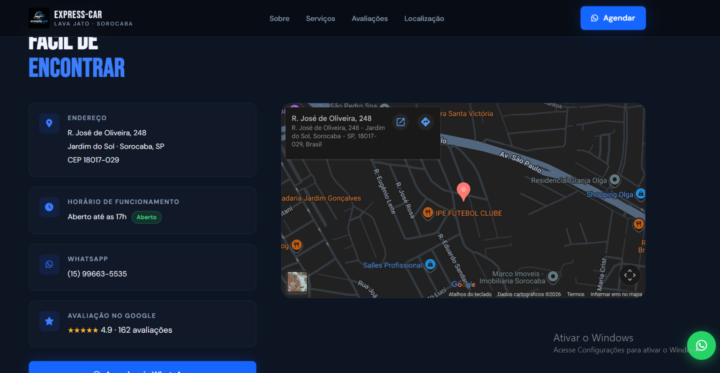Viewport: 720px width, 373px height.
Task: Open the Avaliações nav link
Action: (x=370, y=19)
